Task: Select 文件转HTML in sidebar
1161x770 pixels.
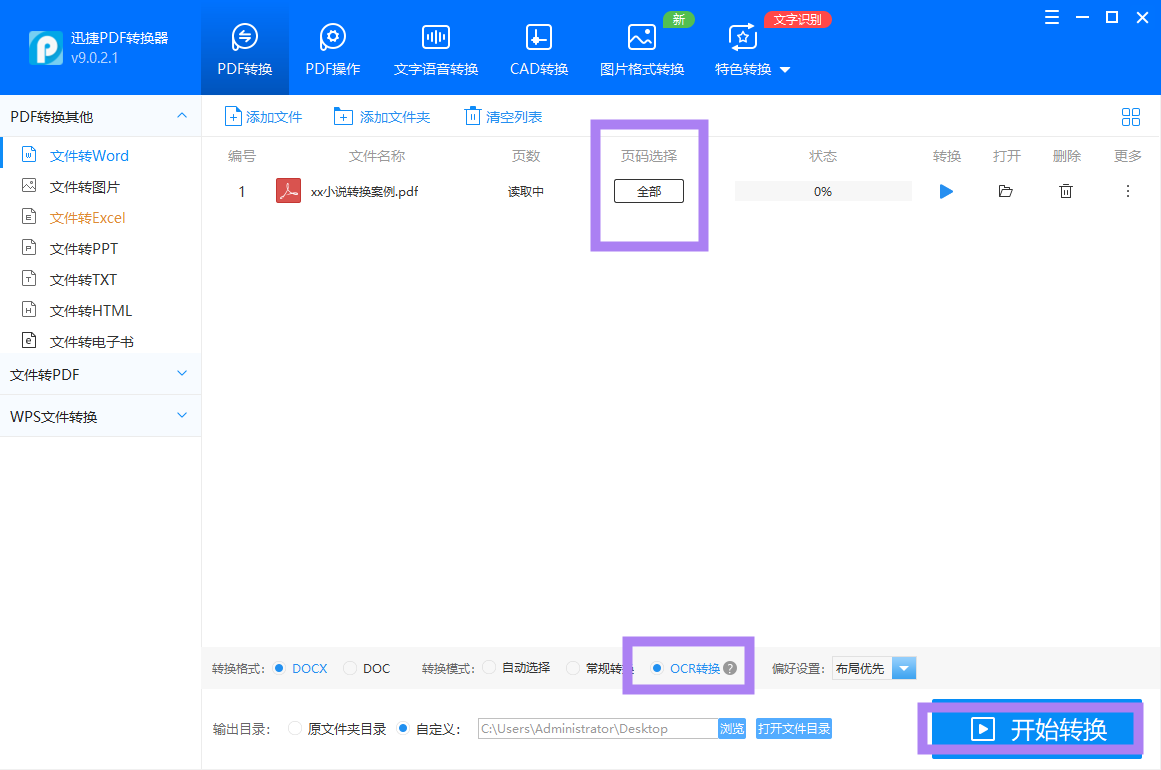Action: 90,311
